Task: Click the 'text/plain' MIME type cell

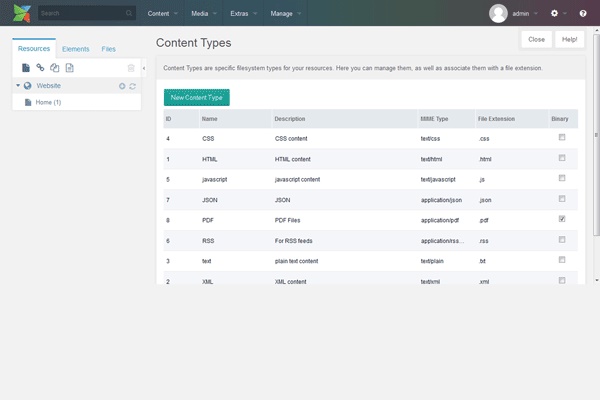Action: [432, 261]
